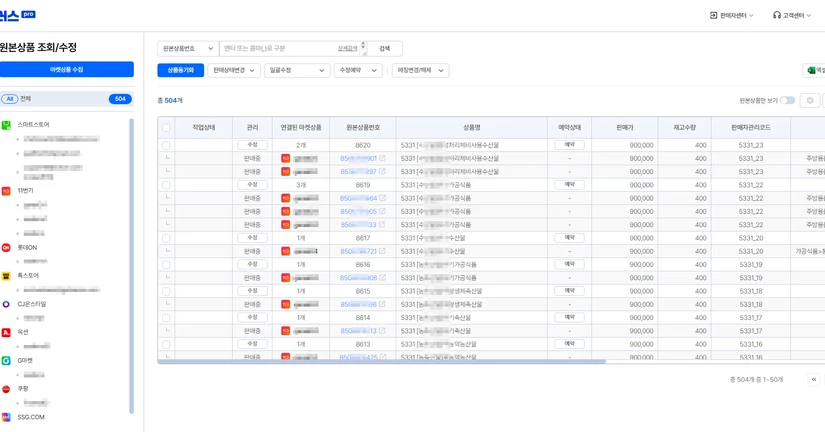
Task: Open the 일괄수정 dropdown
Action: click(x=297, y=71)
